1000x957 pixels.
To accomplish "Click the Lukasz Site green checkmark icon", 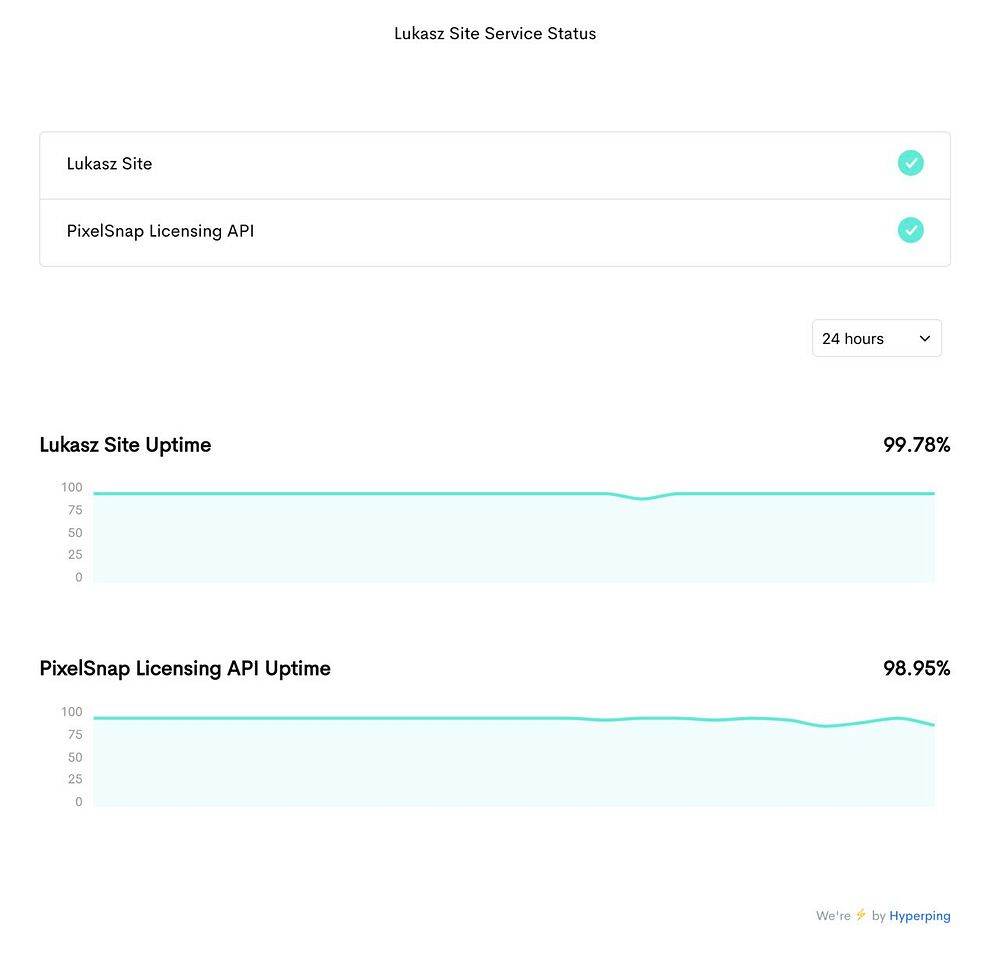I will (x=910, y=163).
